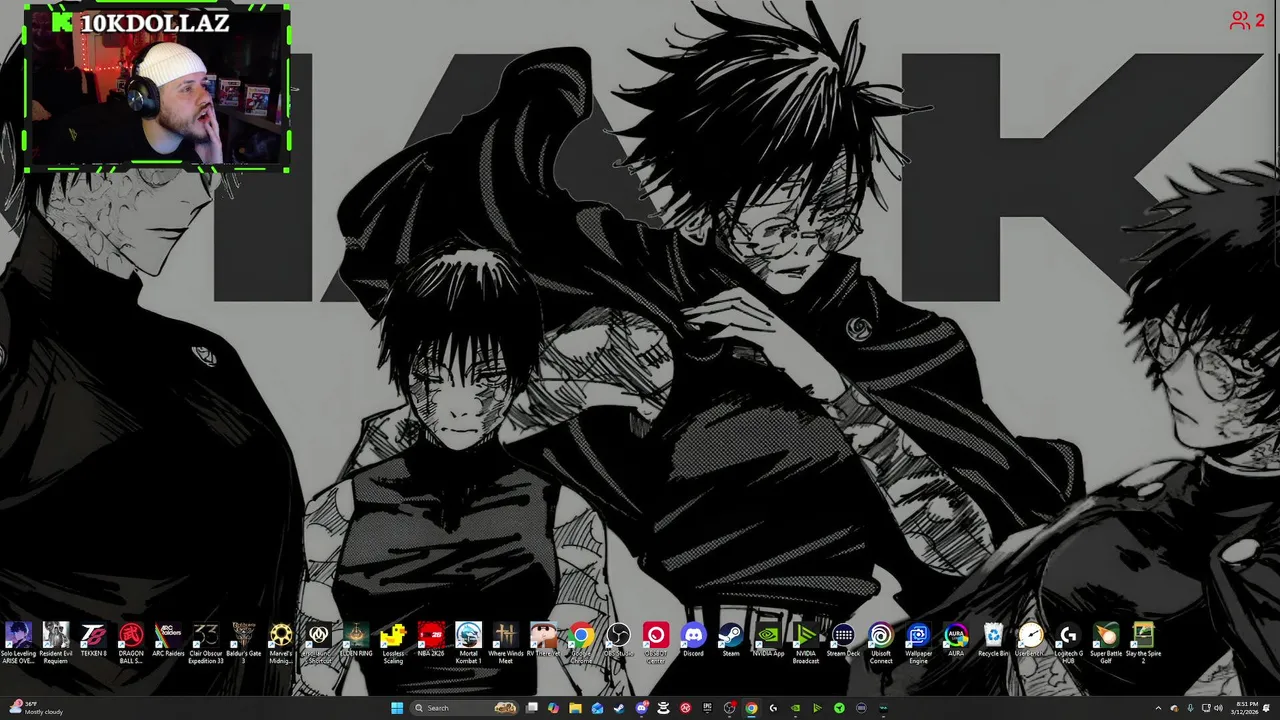1280x720 pixels.
Task: Open volume control in system tray
Action: coord(1218,708)
